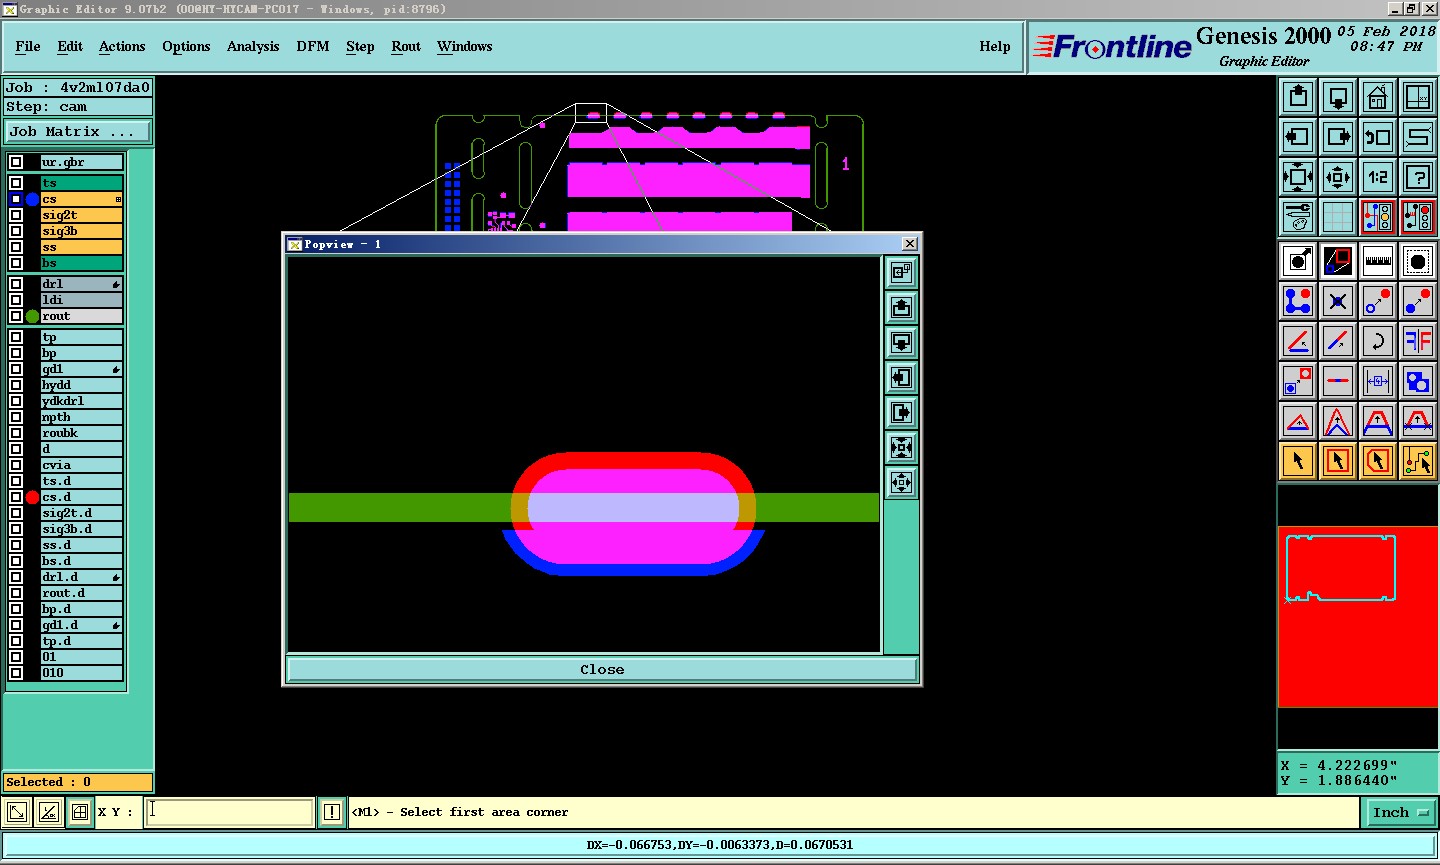
Task: Click the Close button in Popview
Action: [x=602, y=669]
